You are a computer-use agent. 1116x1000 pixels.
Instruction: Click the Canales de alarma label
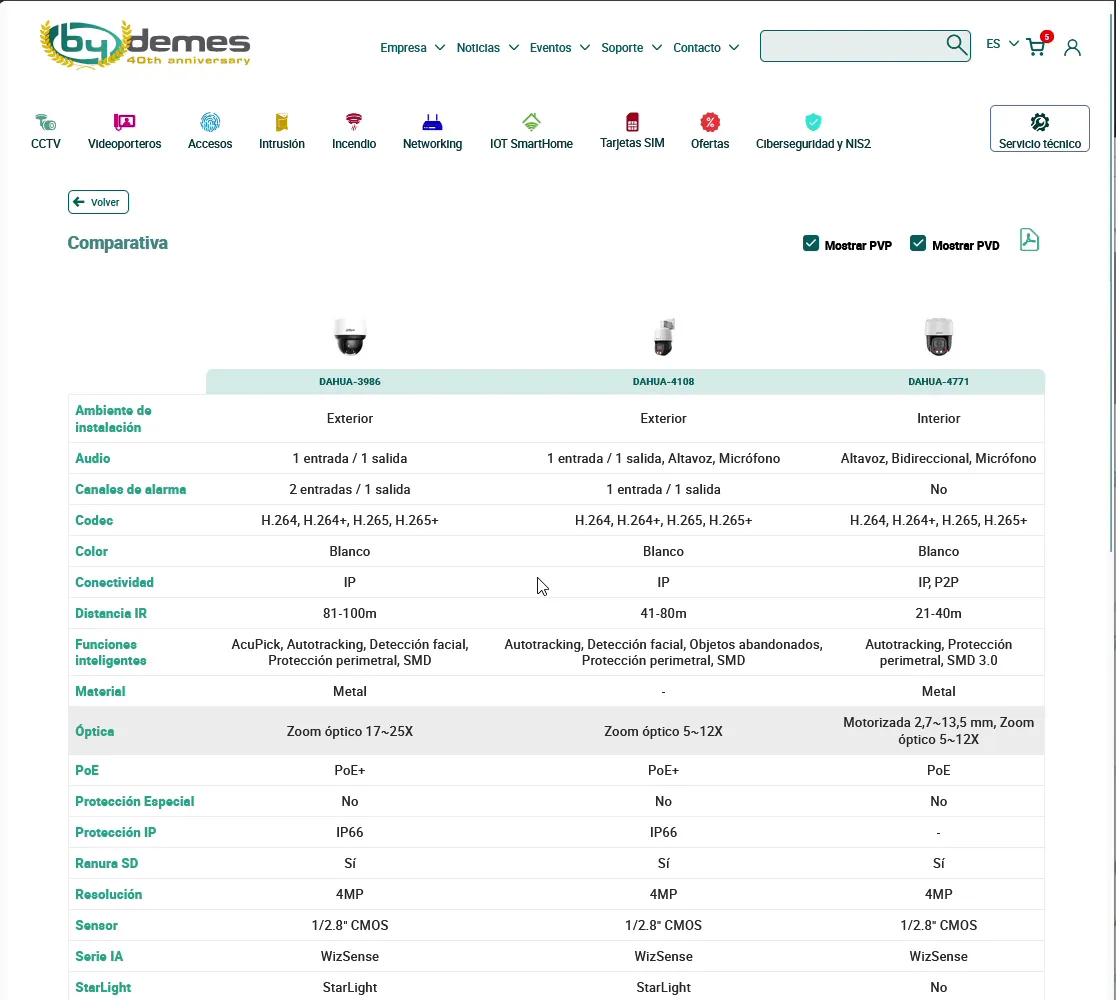130,490
